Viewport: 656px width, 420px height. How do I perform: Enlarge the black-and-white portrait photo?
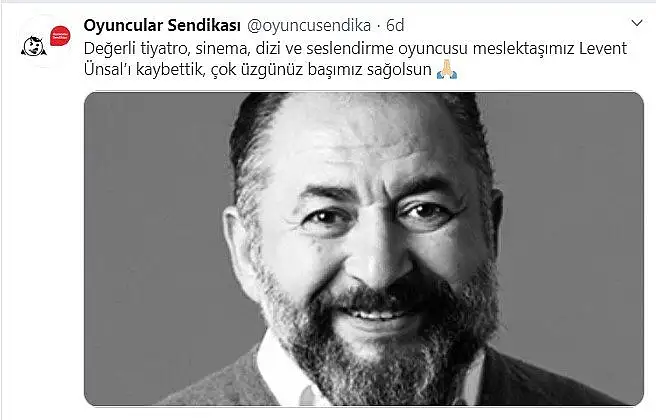(x=364, y=248)
